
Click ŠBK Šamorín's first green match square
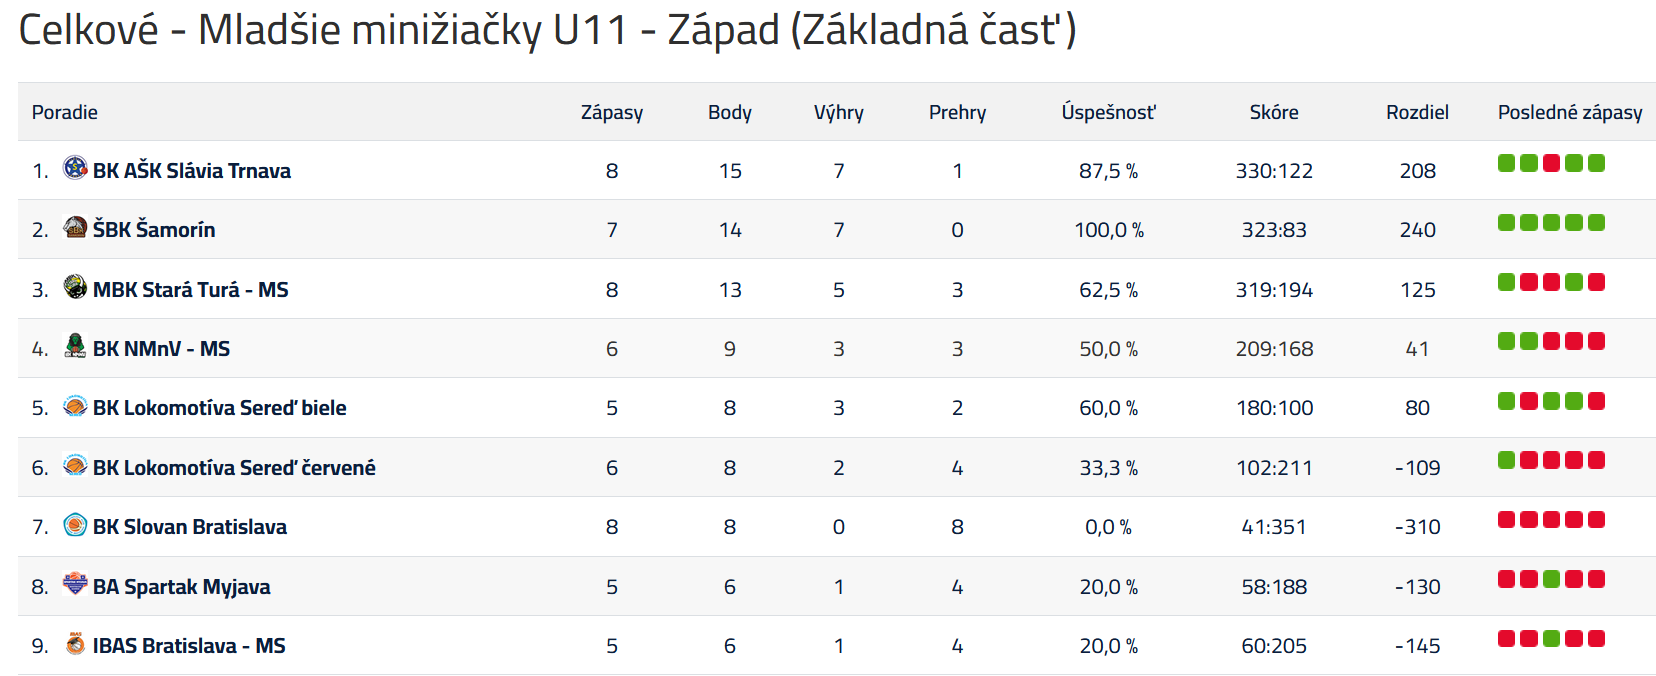click(1507, 222)
